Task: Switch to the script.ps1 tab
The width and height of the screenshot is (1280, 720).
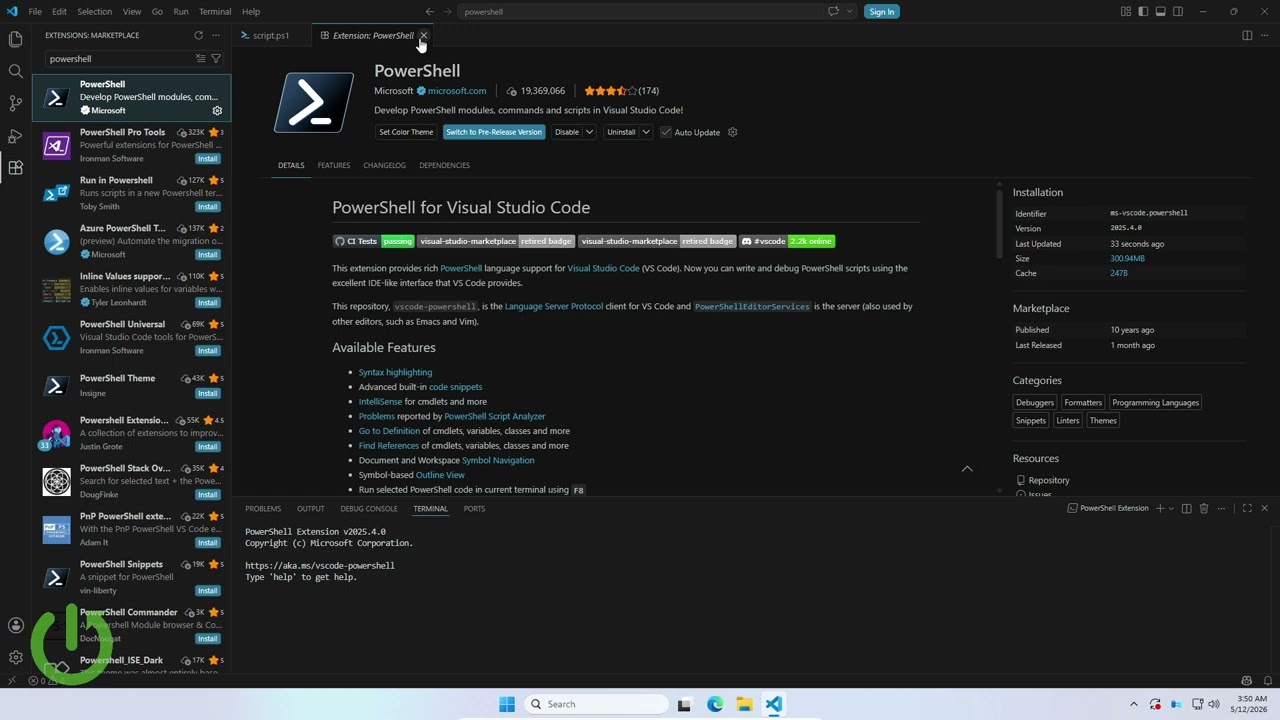Action: [x=271, y=35]
